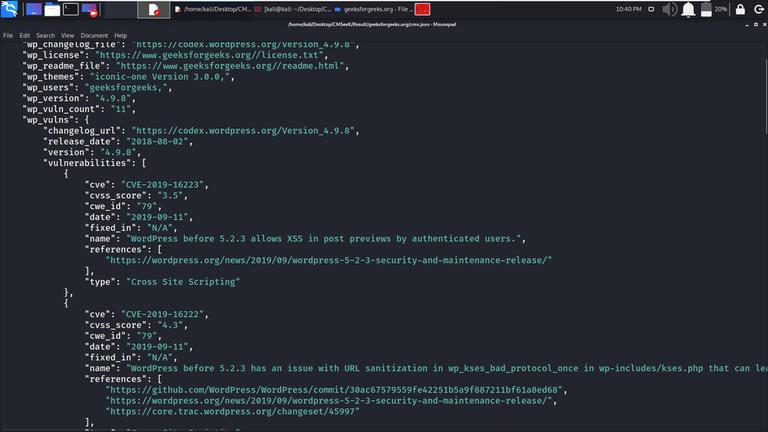Switch to the kali@kali terminal taskbar window
The image size is (768, 432).
292,9
